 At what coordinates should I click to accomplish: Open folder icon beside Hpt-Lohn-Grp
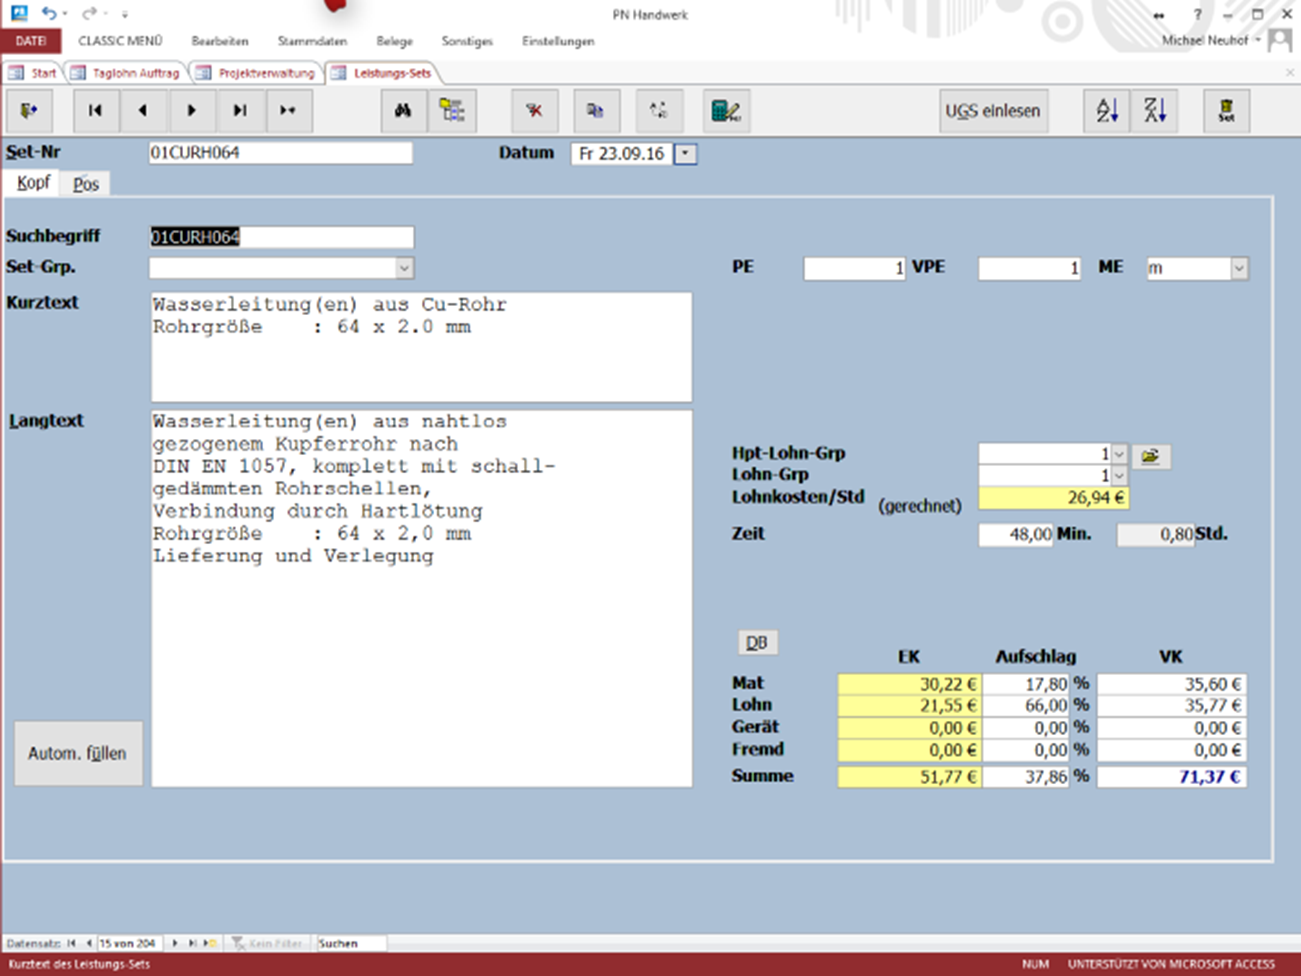[1150, 456]
